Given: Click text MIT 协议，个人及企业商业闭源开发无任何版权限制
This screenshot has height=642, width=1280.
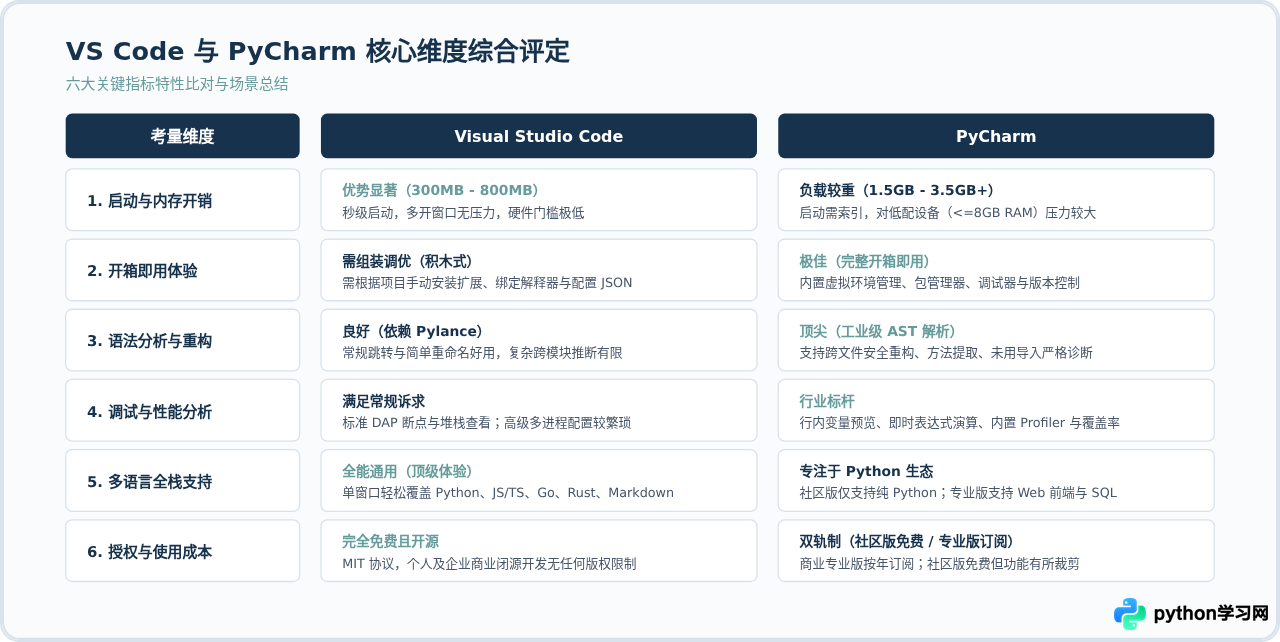Looking at the screenshot, I should 489,564.
